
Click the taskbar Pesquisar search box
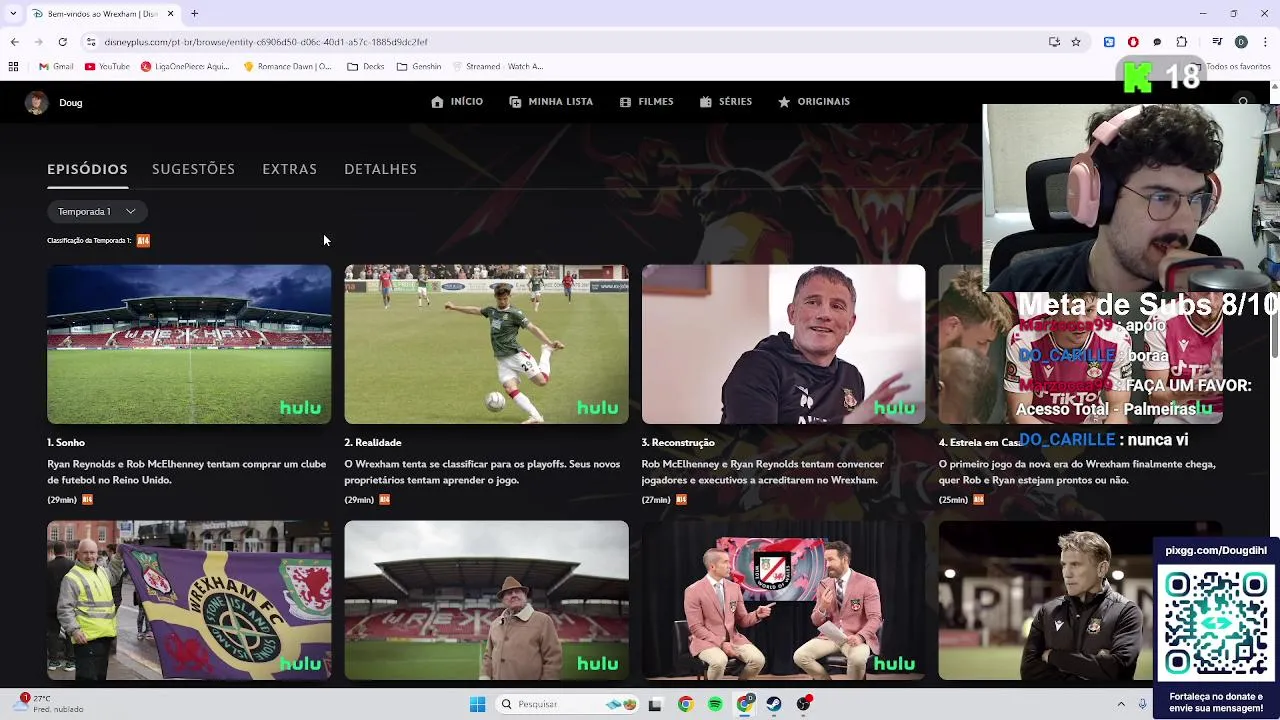coord(568,704)
